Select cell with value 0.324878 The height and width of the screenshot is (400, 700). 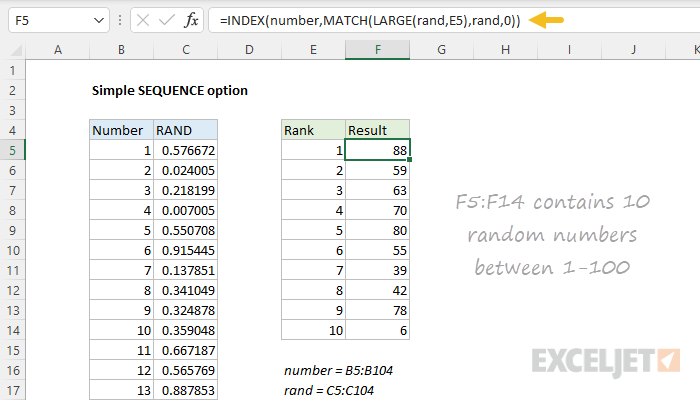pyautogui.click(x=186, y=310)
